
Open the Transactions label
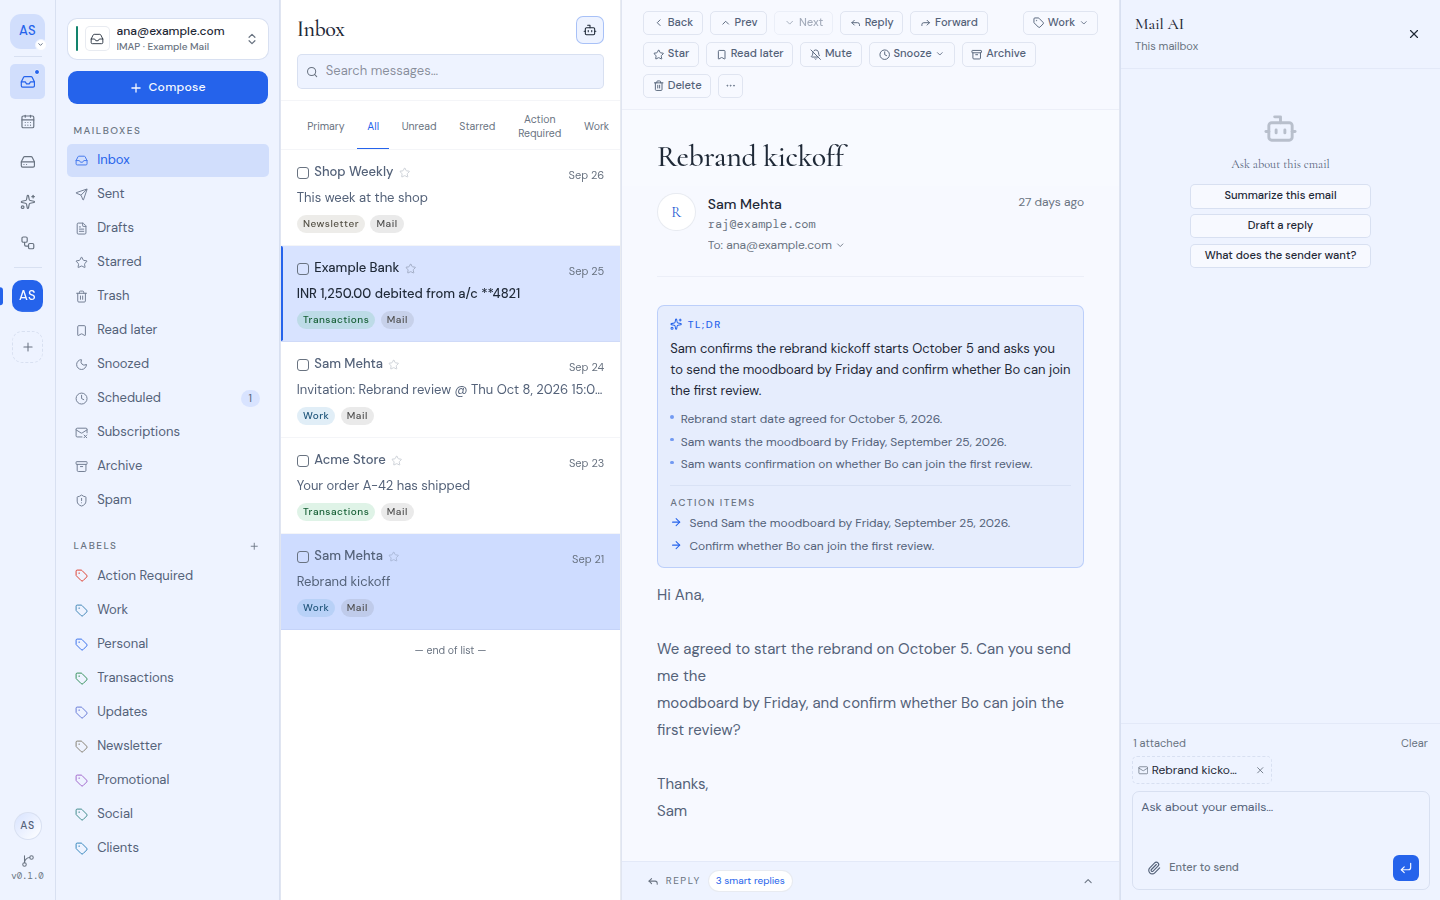[x=168, y=678]
